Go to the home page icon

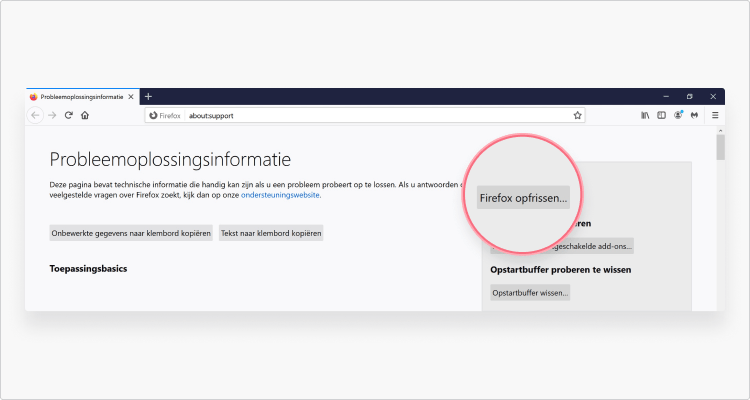pyautogui.click(x=85, y=115)
